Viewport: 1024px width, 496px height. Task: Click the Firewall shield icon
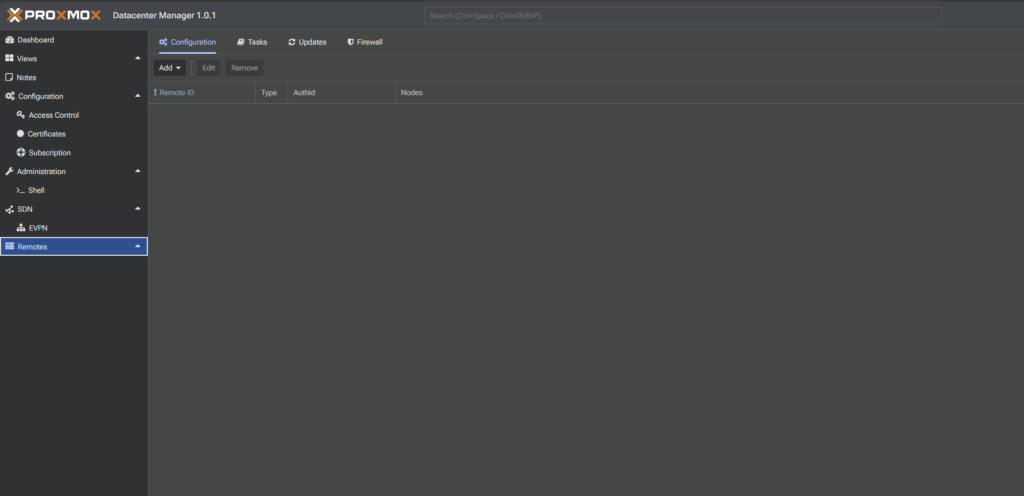[351, 42]
